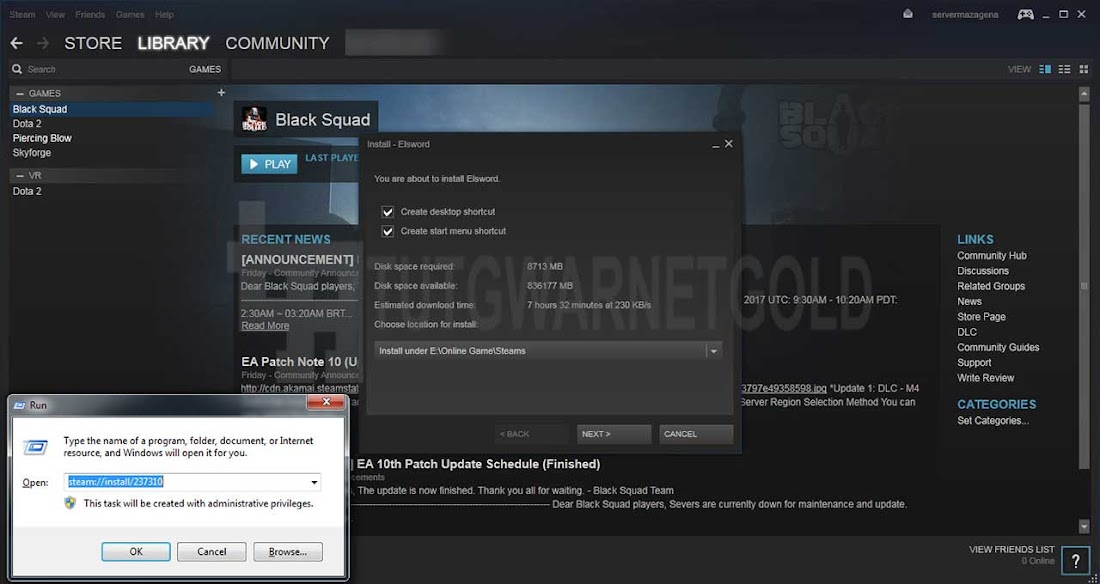Collapse the VR category

(x=20, y=175)
